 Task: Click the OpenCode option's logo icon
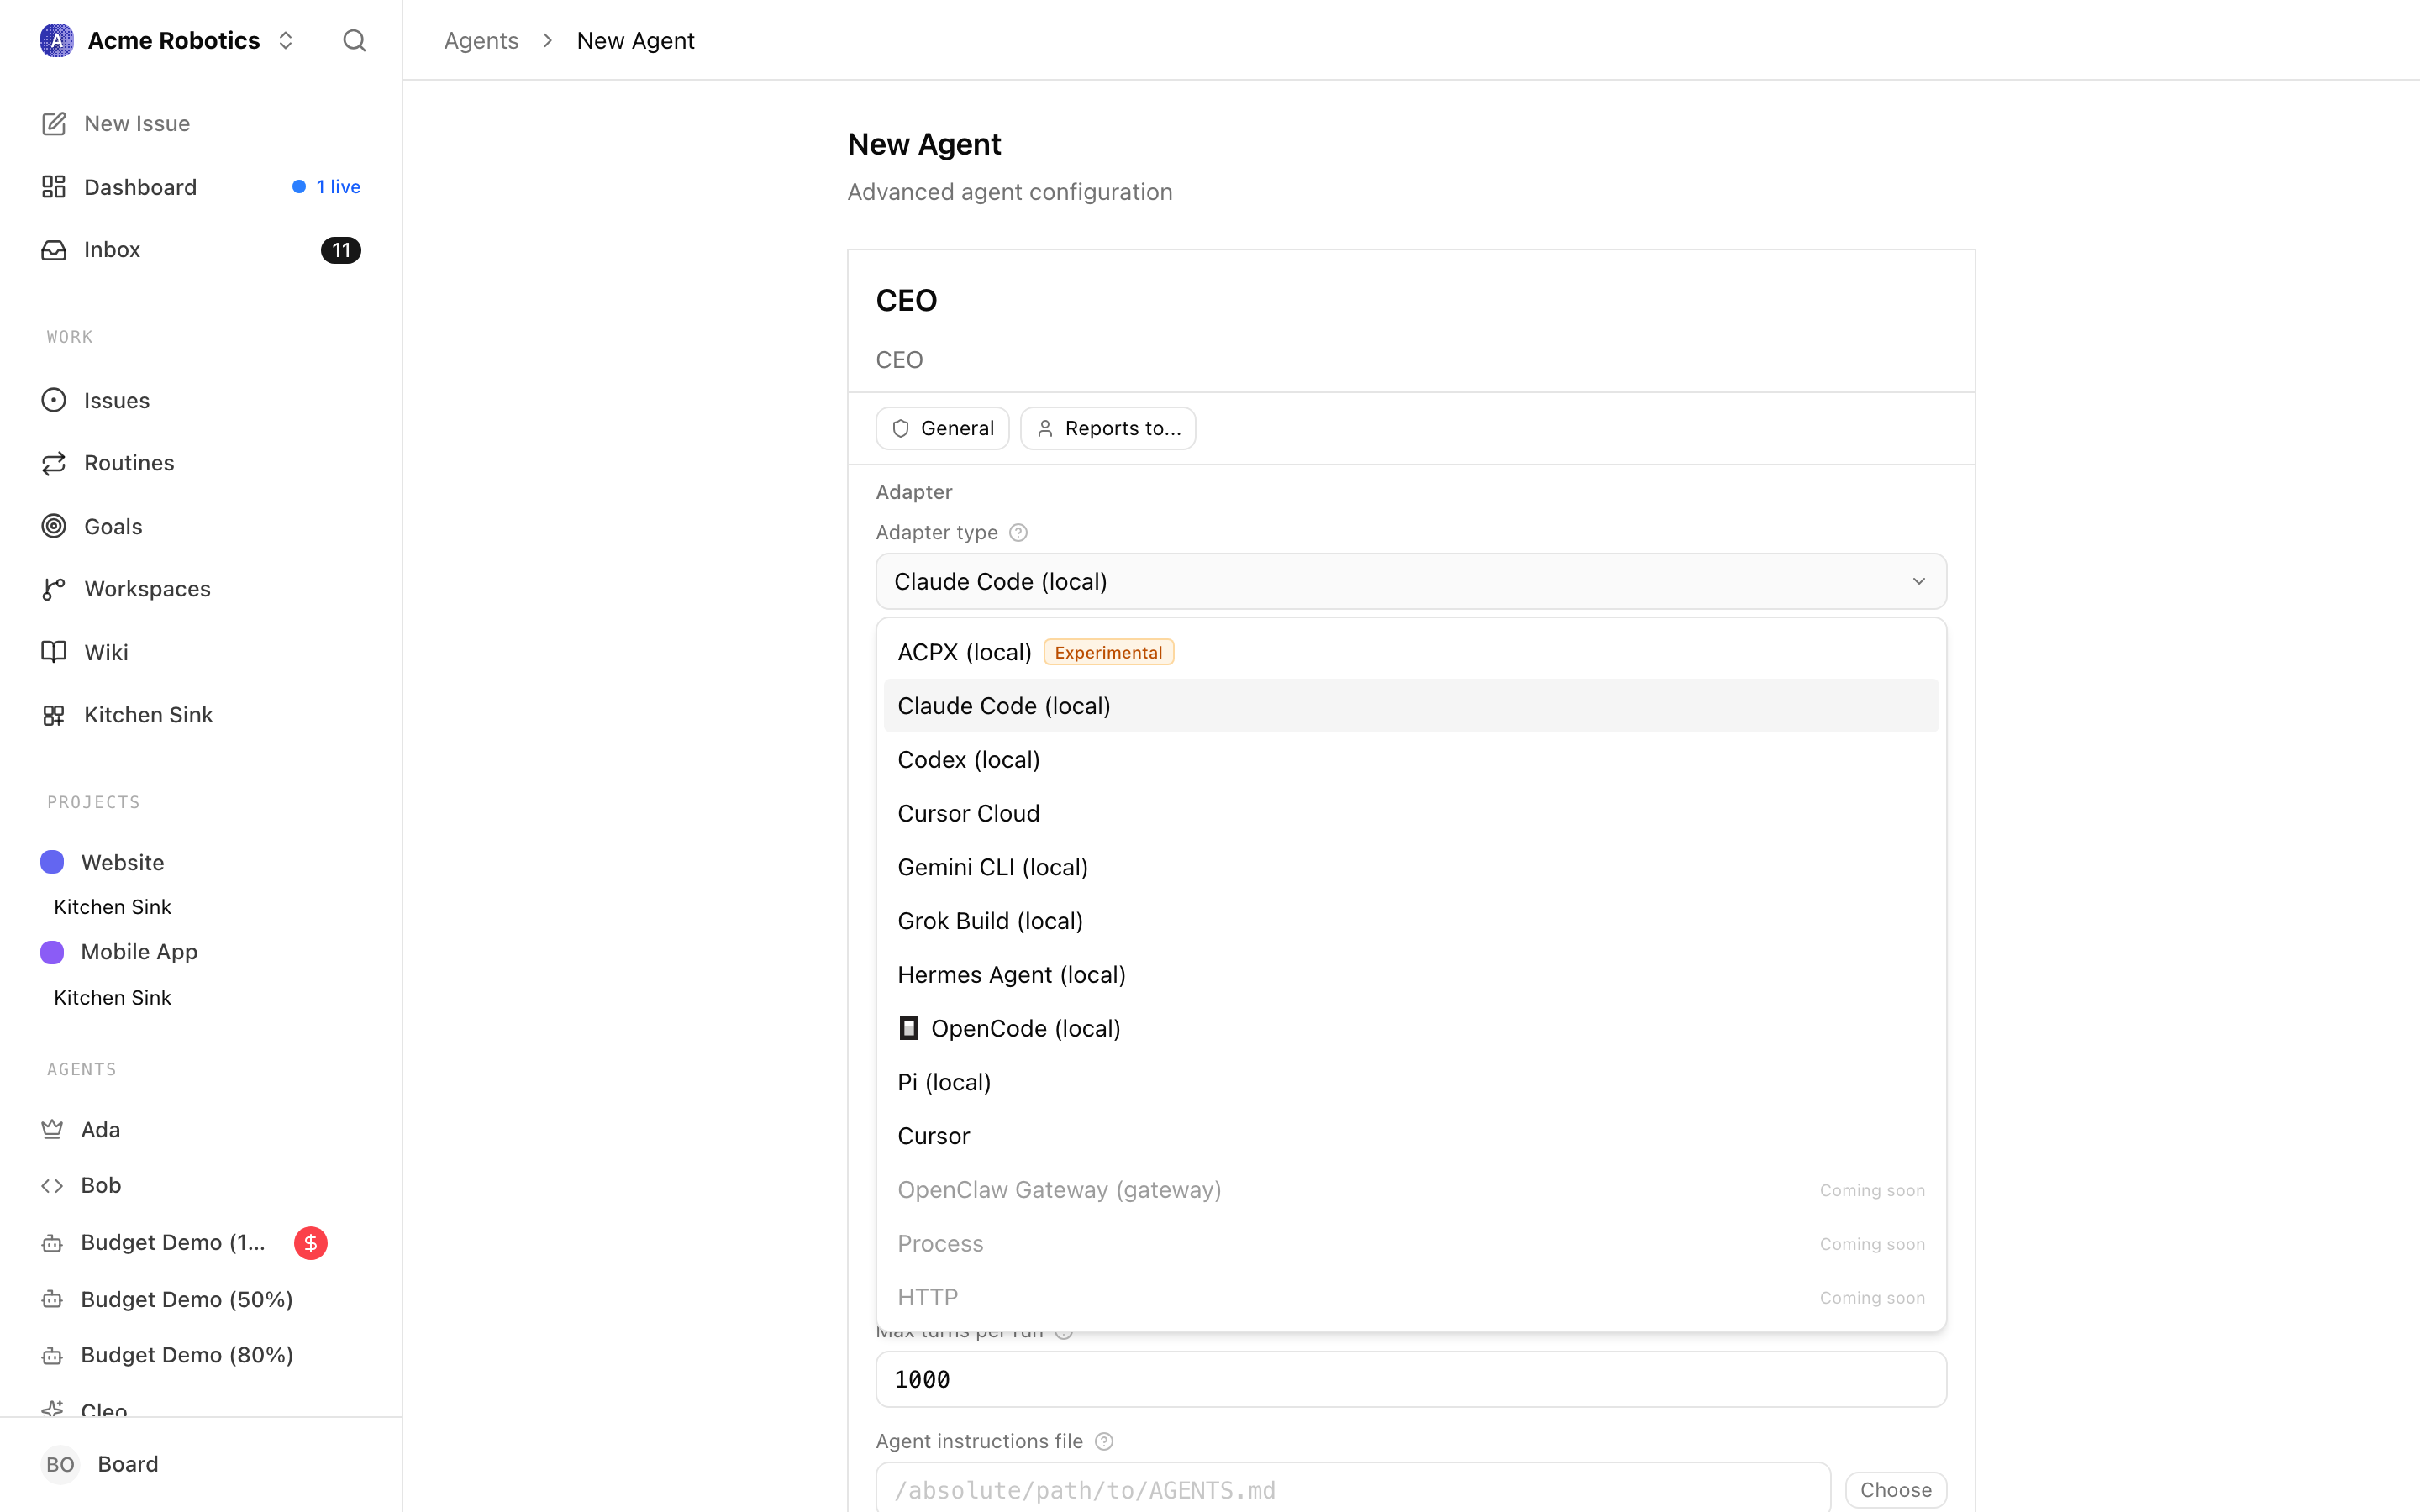[x=909, y=1028]
